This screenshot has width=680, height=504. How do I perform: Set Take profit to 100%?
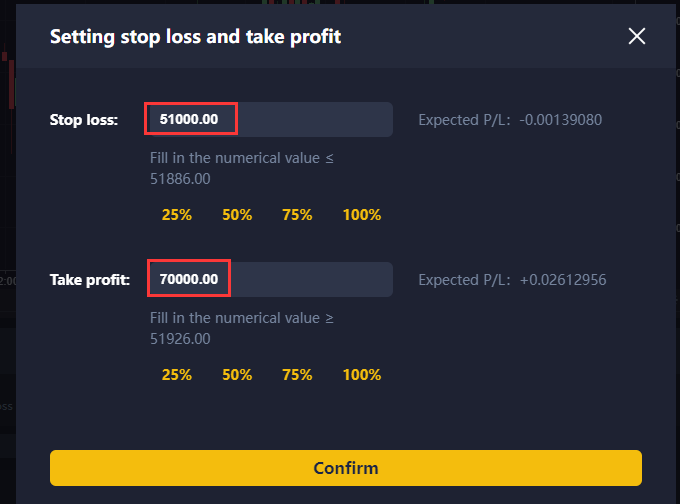pyautogui.click(x=361, y=375)
